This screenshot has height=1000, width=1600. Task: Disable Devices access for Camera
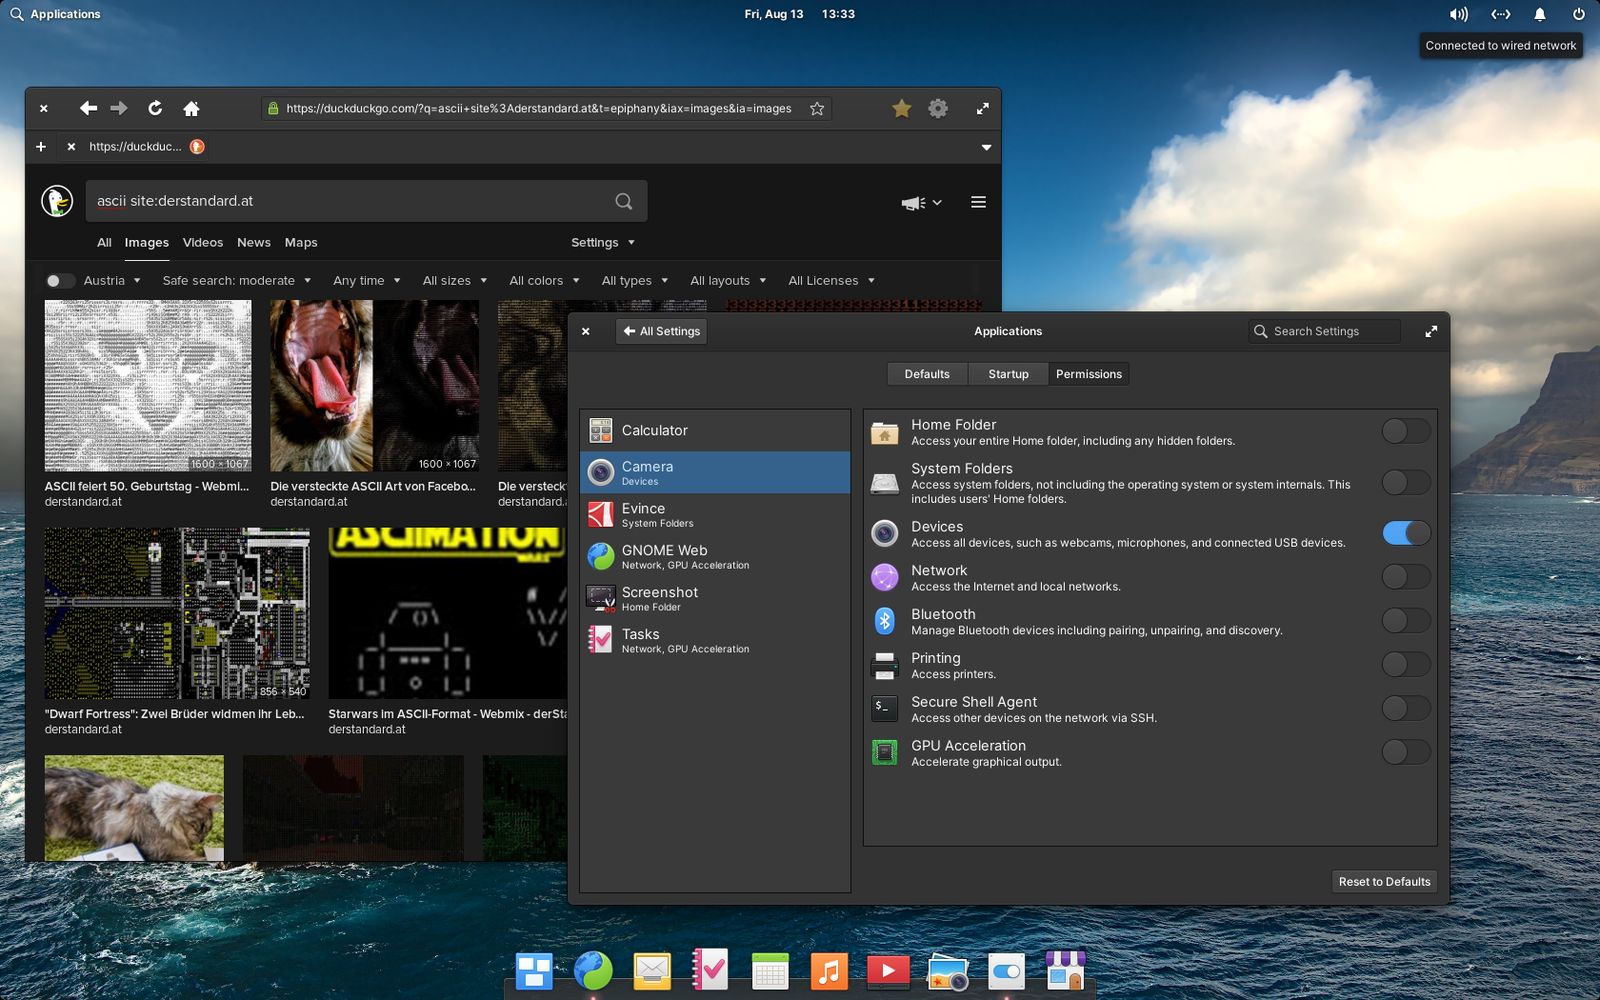pyautogui.click(x=1406, y=533)
